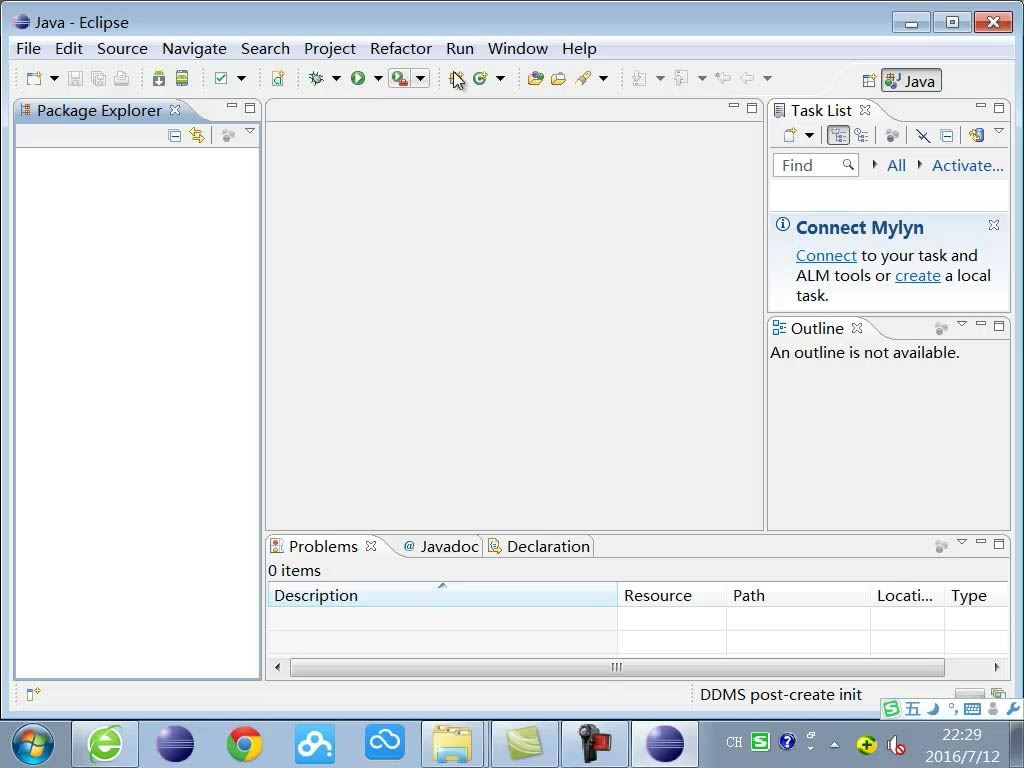
Task: Open Android SDK Manager icon
Action: point(159,78)
